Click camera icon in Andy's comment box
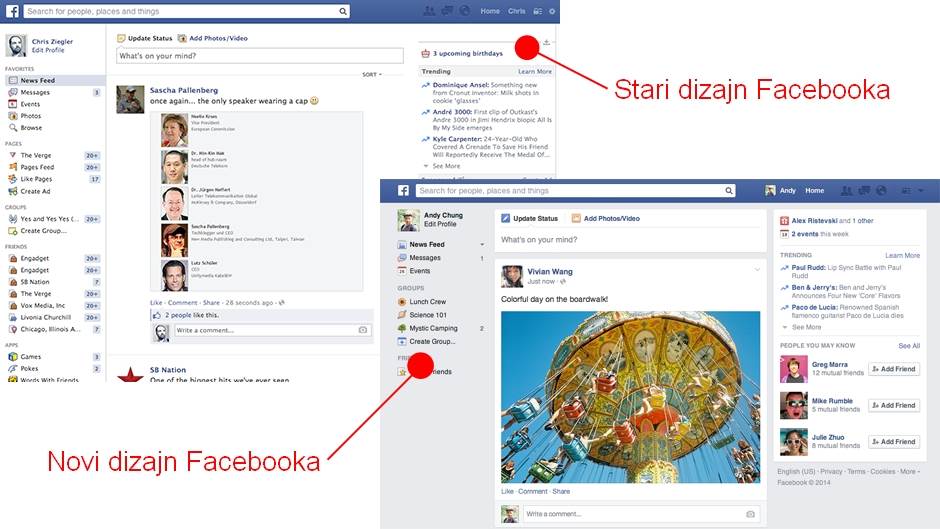 pyautogui.click(x=750, y=514)
